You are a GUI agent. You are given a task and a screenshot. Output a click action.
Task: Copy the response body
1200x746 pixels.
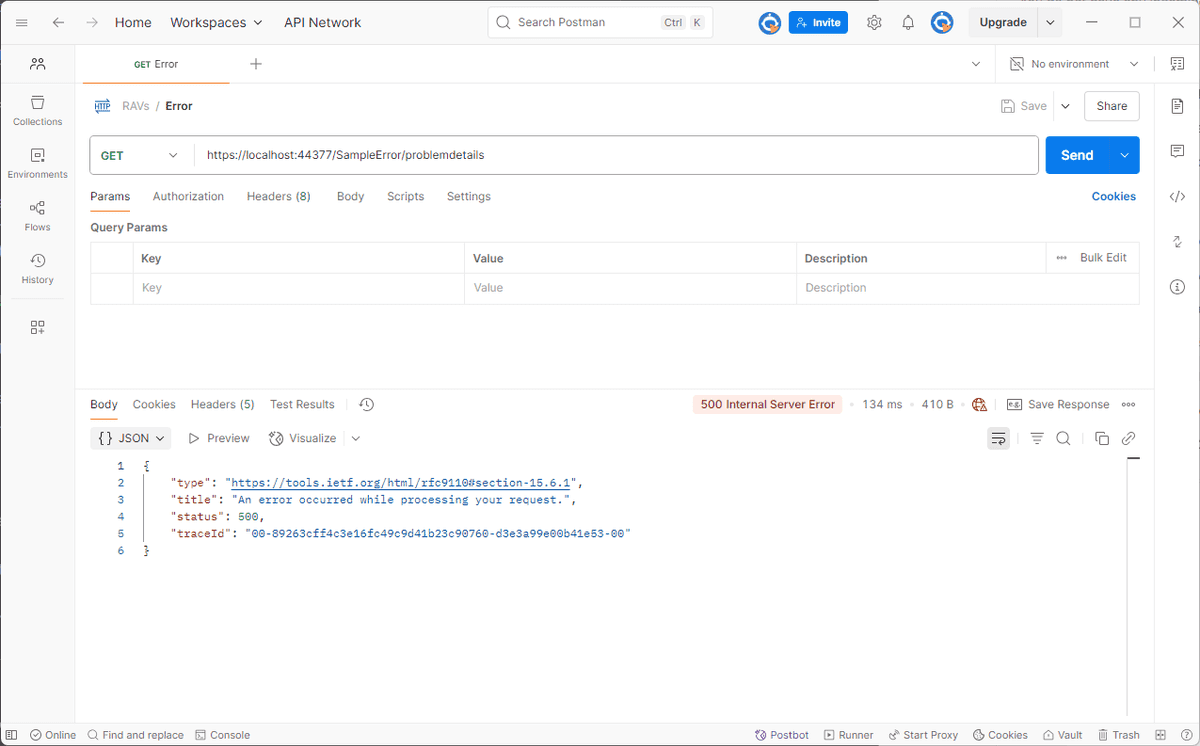click(1101, 438)
